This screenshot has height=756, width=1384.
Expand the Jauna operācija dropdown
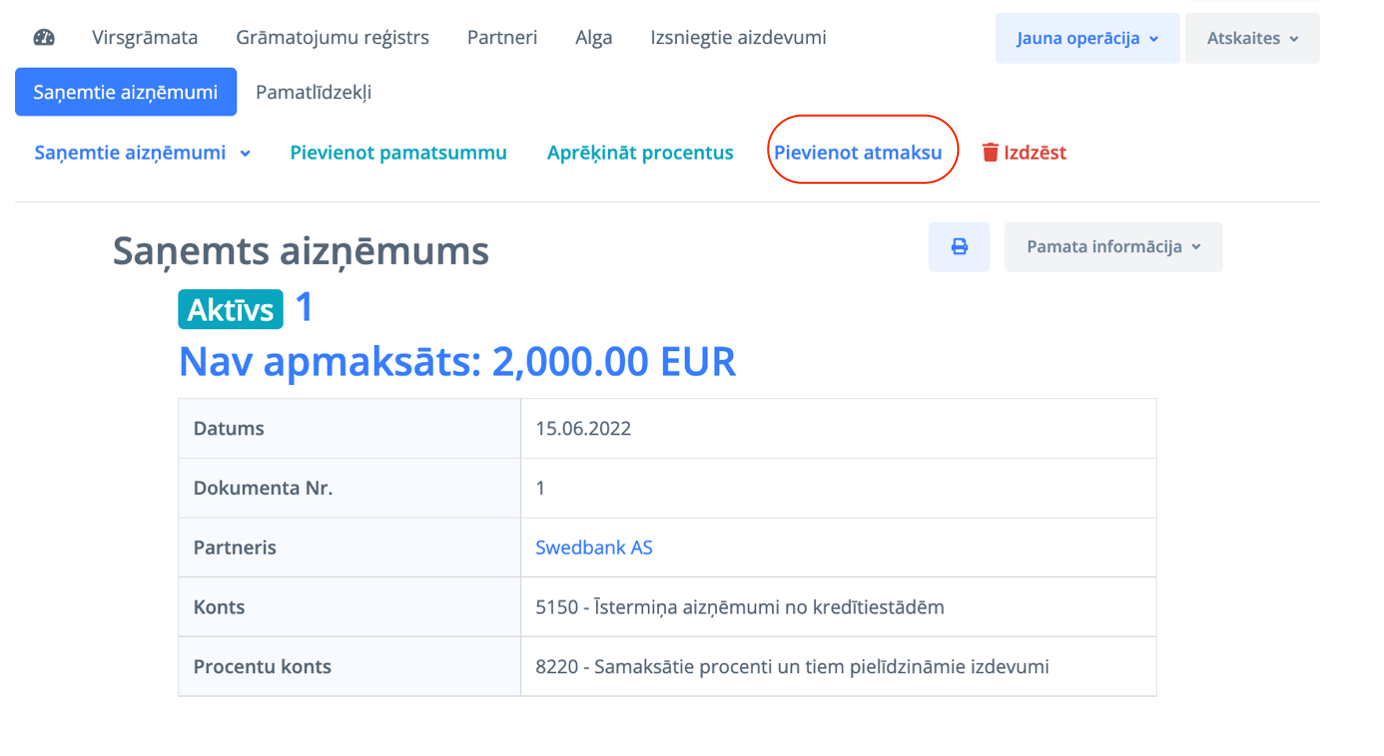(1087, 39)
